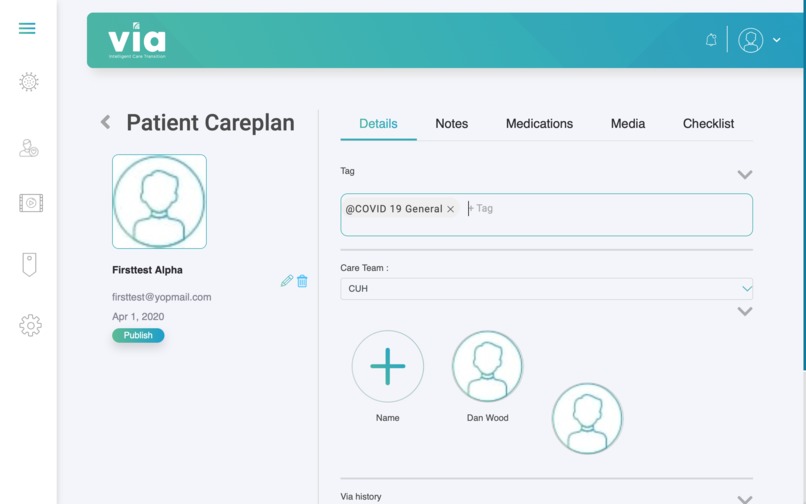Remove the @COVID 19 General tag
This screenshot has width=806, height=504.
pyautogui.click(x=450, y=209)
